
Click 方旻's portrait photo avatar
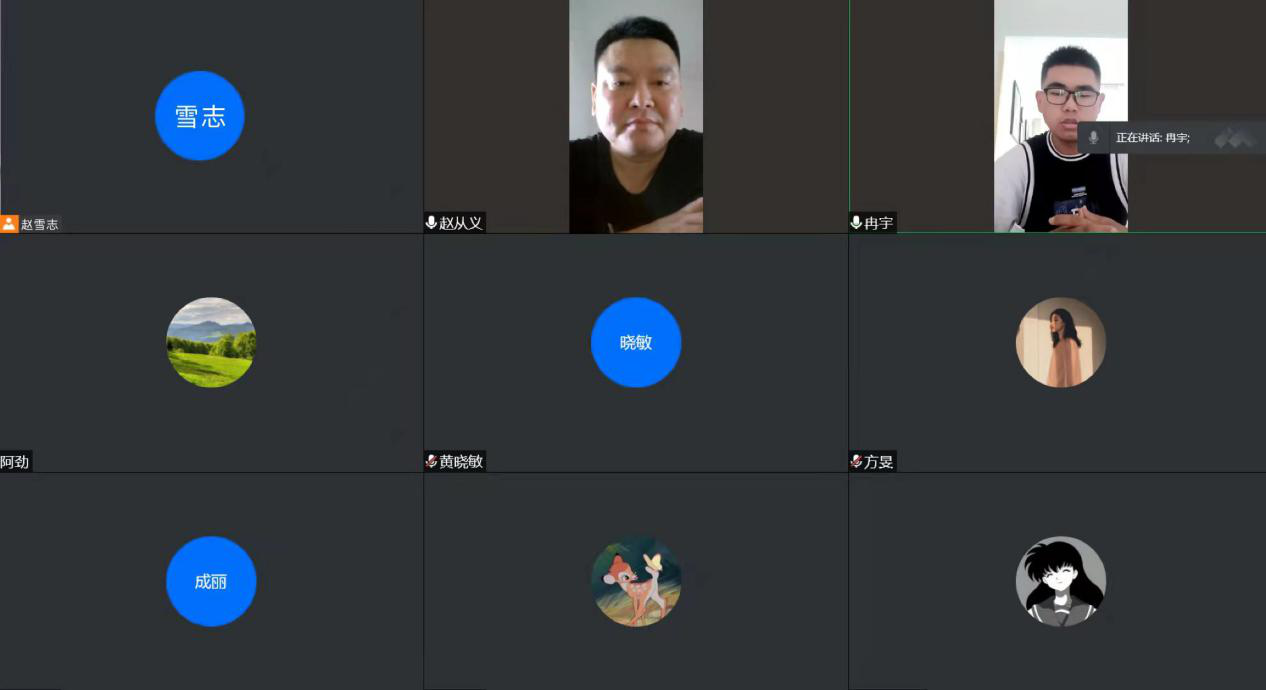(1061, 342)
